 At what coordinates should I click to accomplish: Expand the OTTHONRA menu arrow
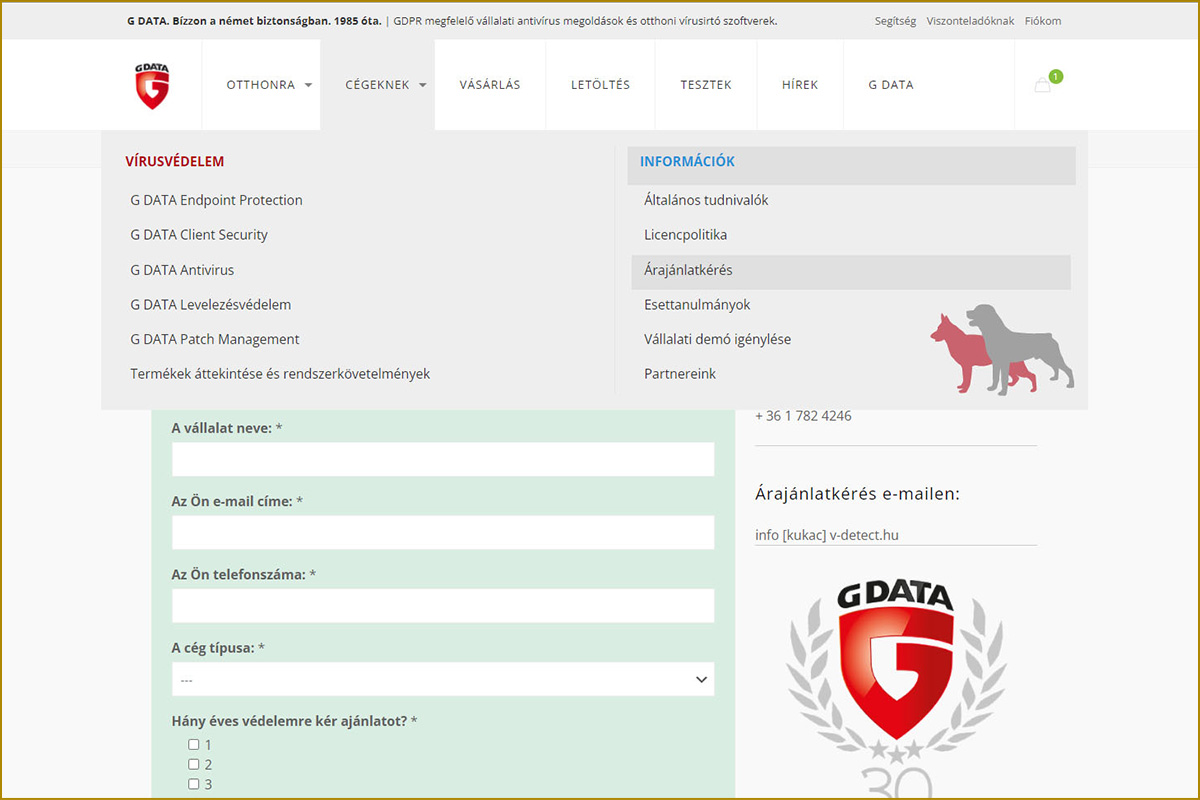point(308,86)
